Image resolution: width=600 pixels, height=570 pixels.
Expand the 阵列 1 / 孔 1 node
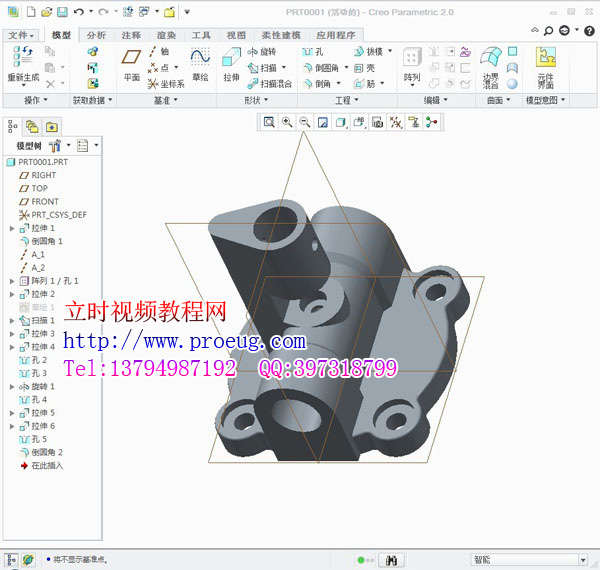point(12,281)
